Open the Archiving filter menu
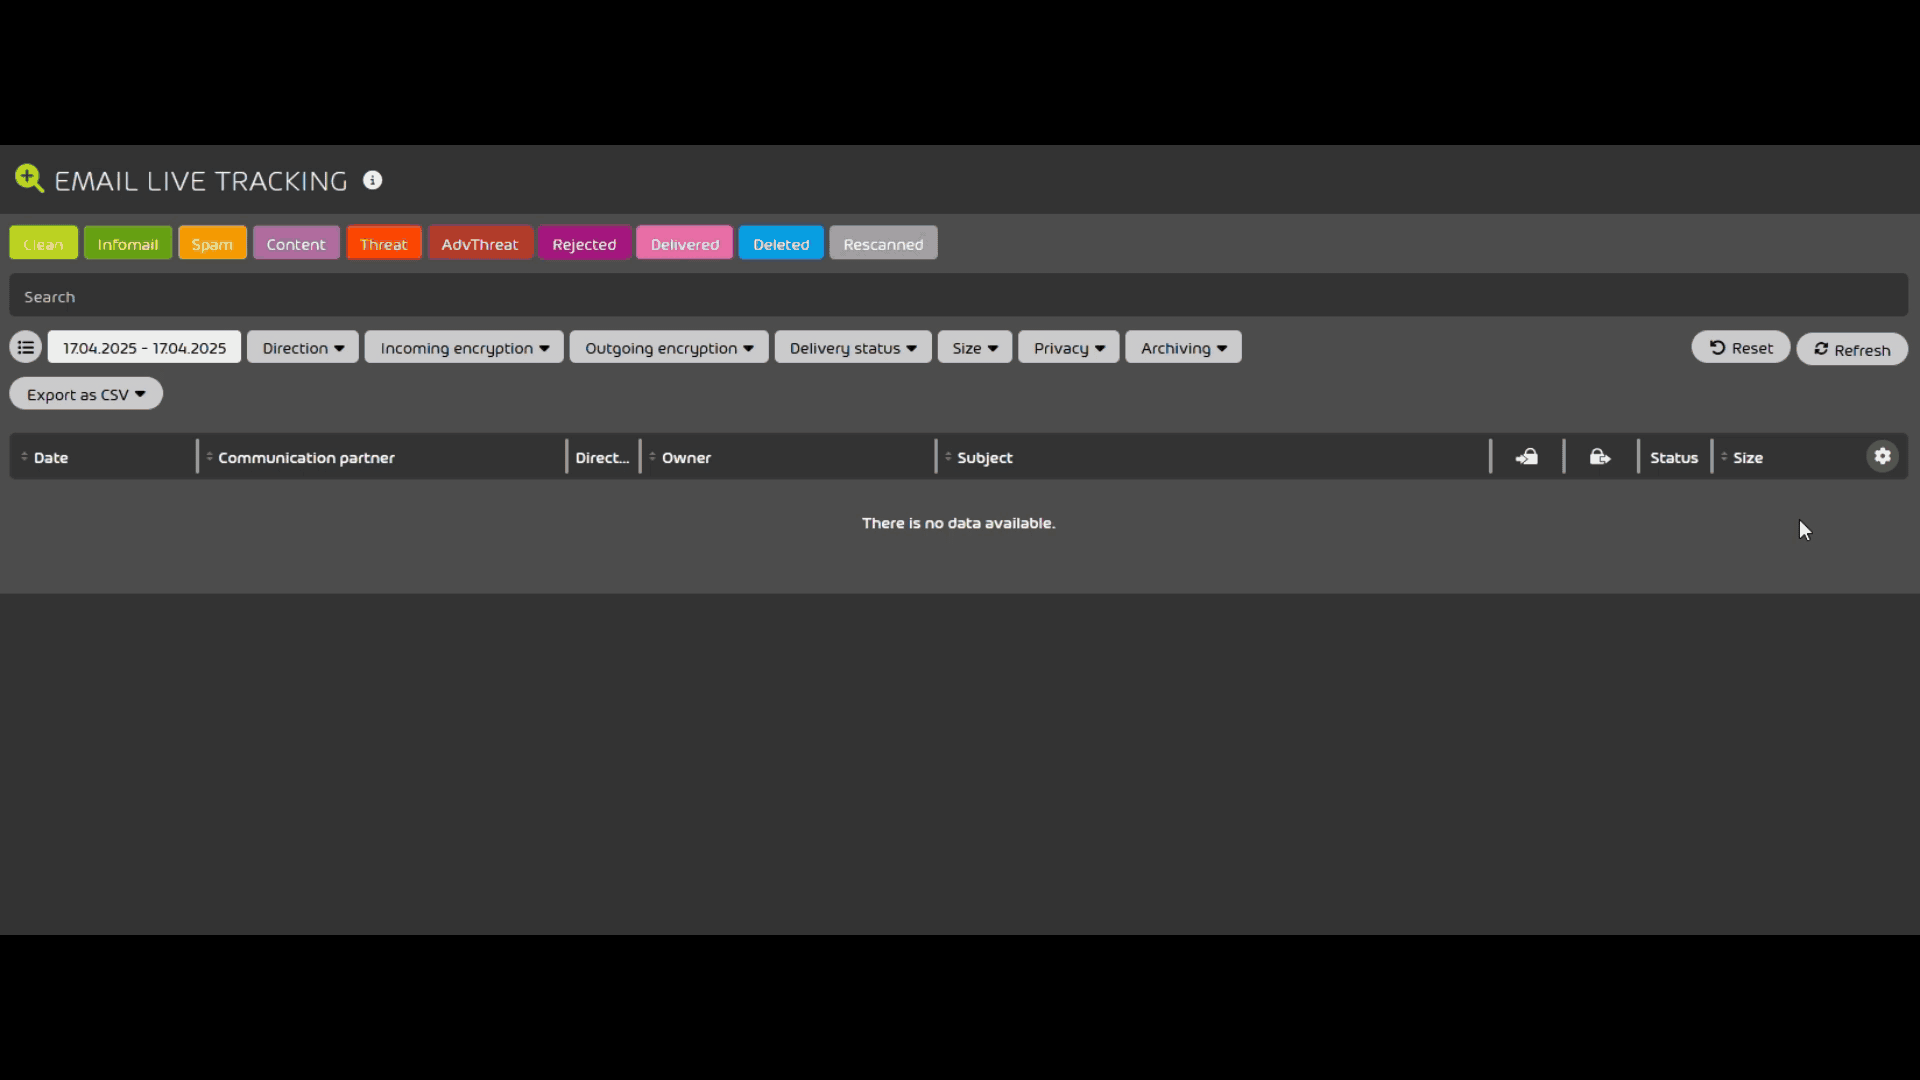Image resolution: width=1920 pixels, height=1080 pixels. tap(1183, 347)
